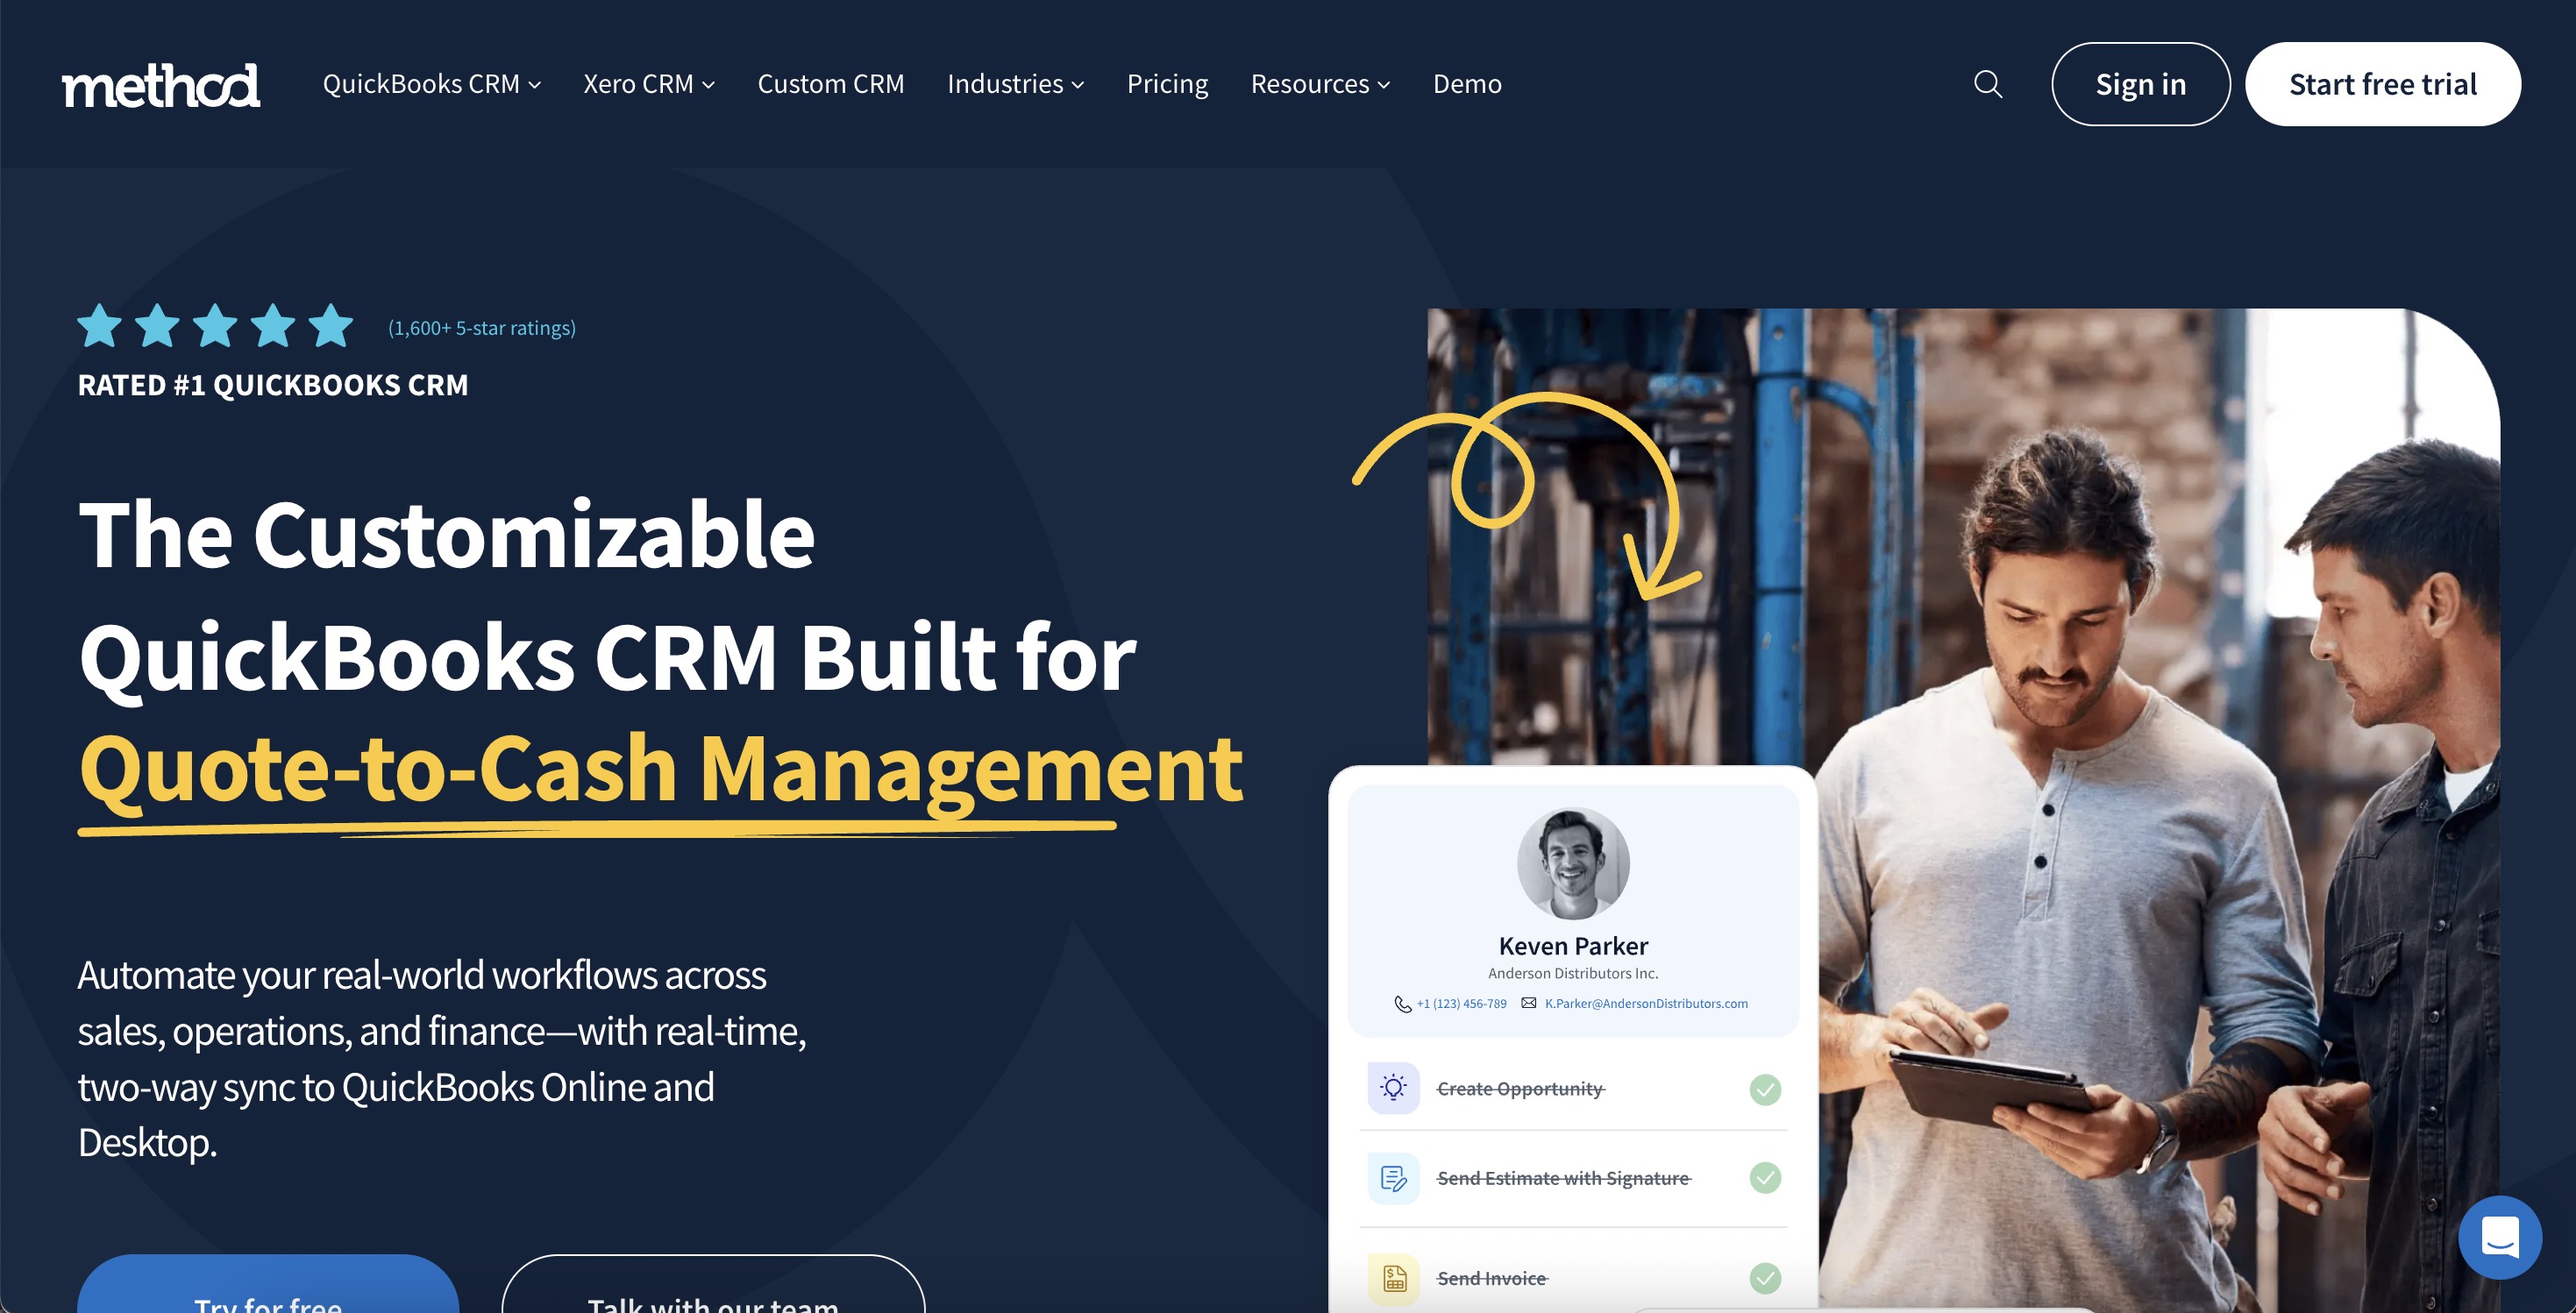This screenshot has height=1313, width=2576.
Task: Open the Demo page
Action: [x=1467, y=84]
